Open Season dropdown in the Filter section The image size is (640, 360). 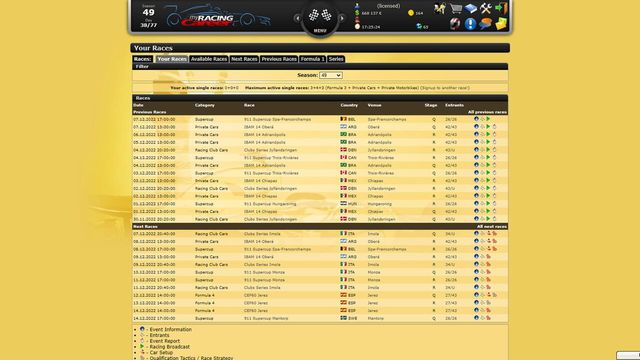[x=331, y=75]
